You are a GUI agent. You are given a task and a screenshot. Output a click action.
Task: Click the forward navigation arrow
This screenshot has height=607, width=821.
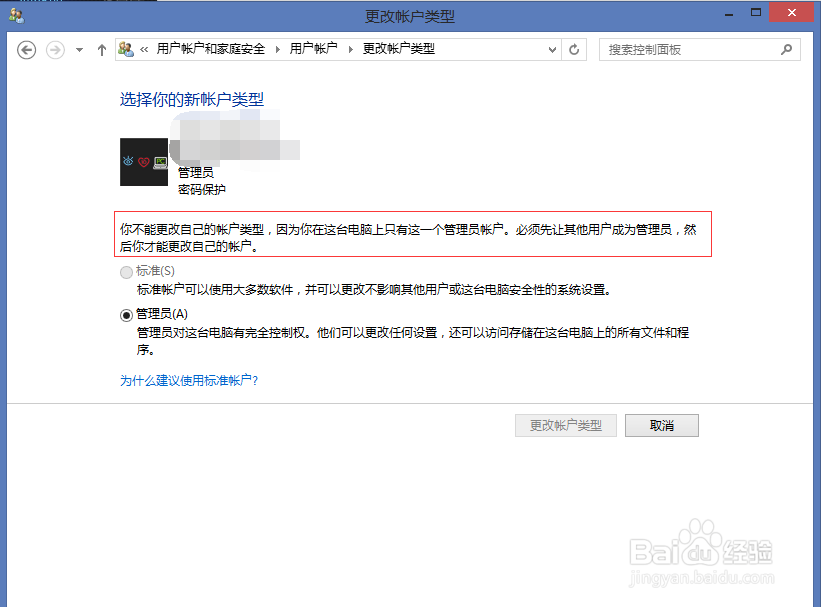[56, 49]
